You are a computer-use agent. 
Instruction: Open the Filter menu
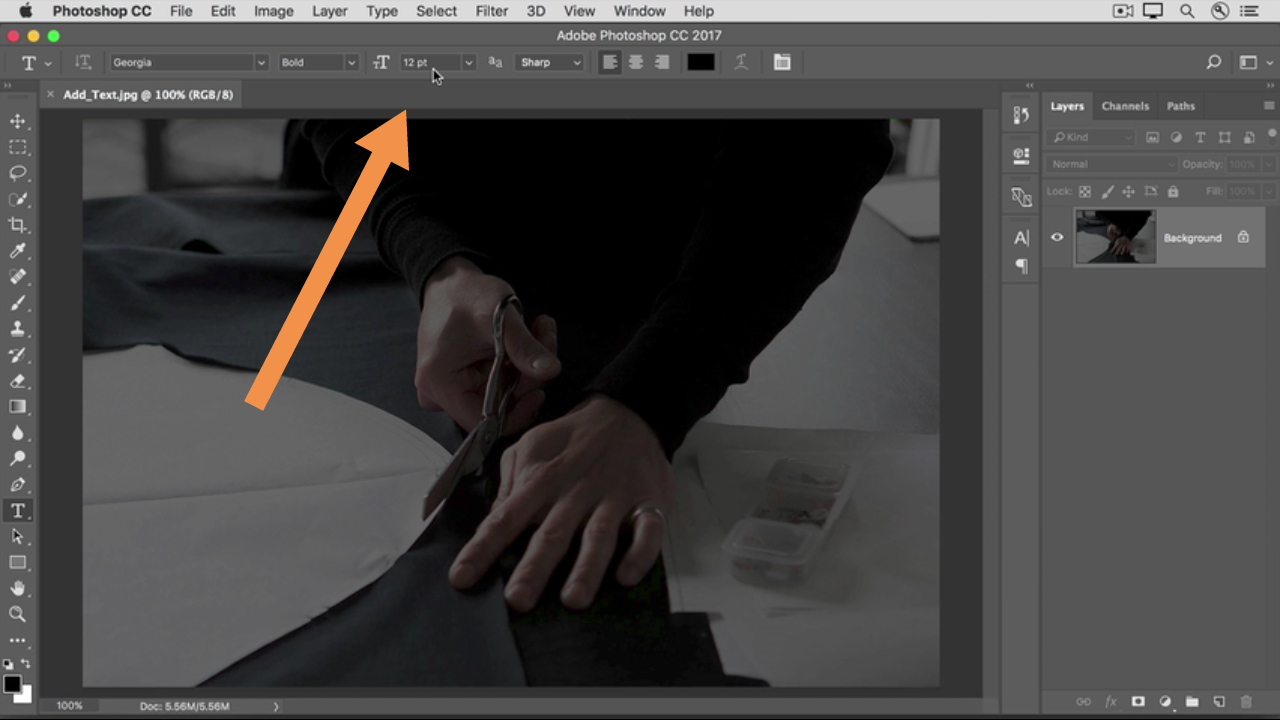(491, 11)
